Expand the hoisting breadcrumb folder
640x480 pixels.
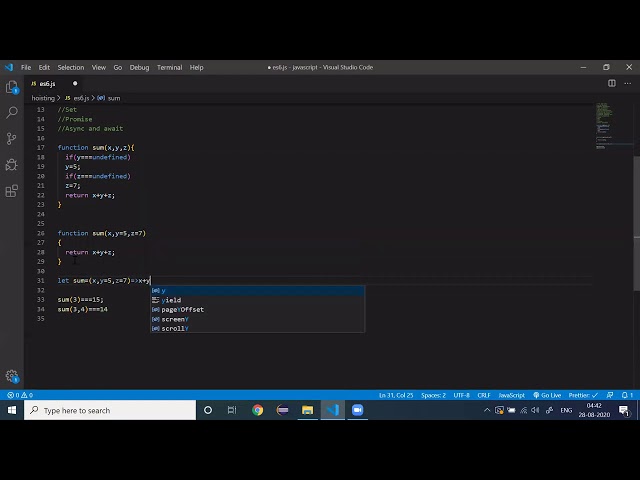point(43,98)
